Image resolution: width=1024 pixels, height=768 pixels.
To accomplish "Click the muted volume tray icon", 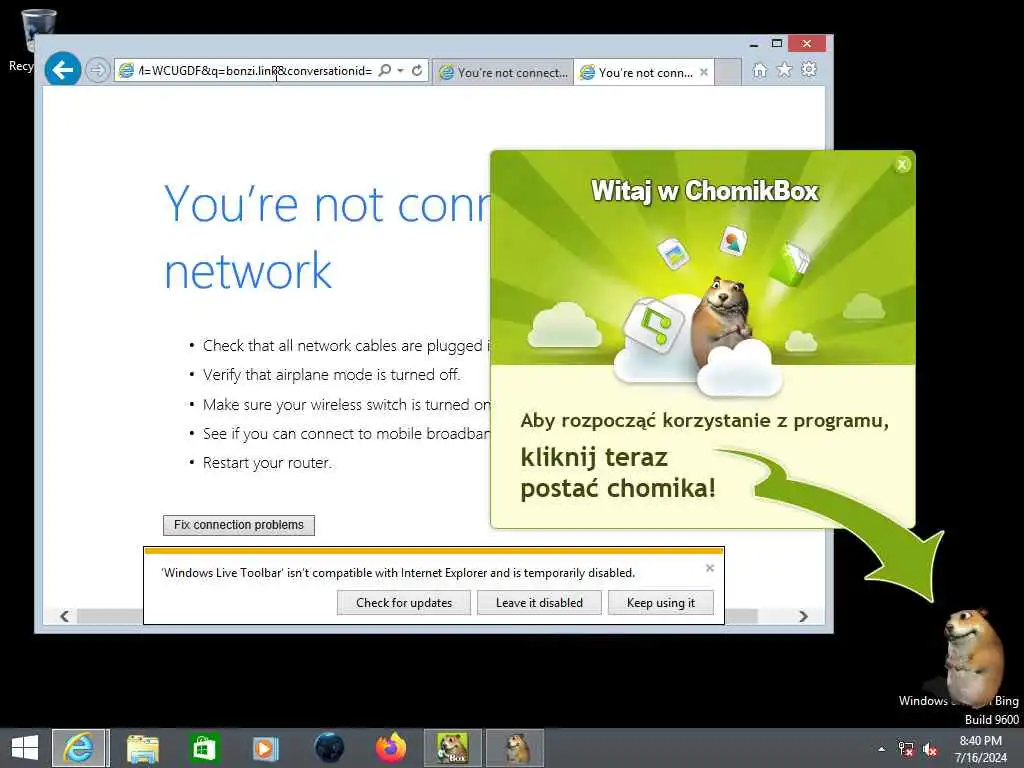I will coord(930,749).
